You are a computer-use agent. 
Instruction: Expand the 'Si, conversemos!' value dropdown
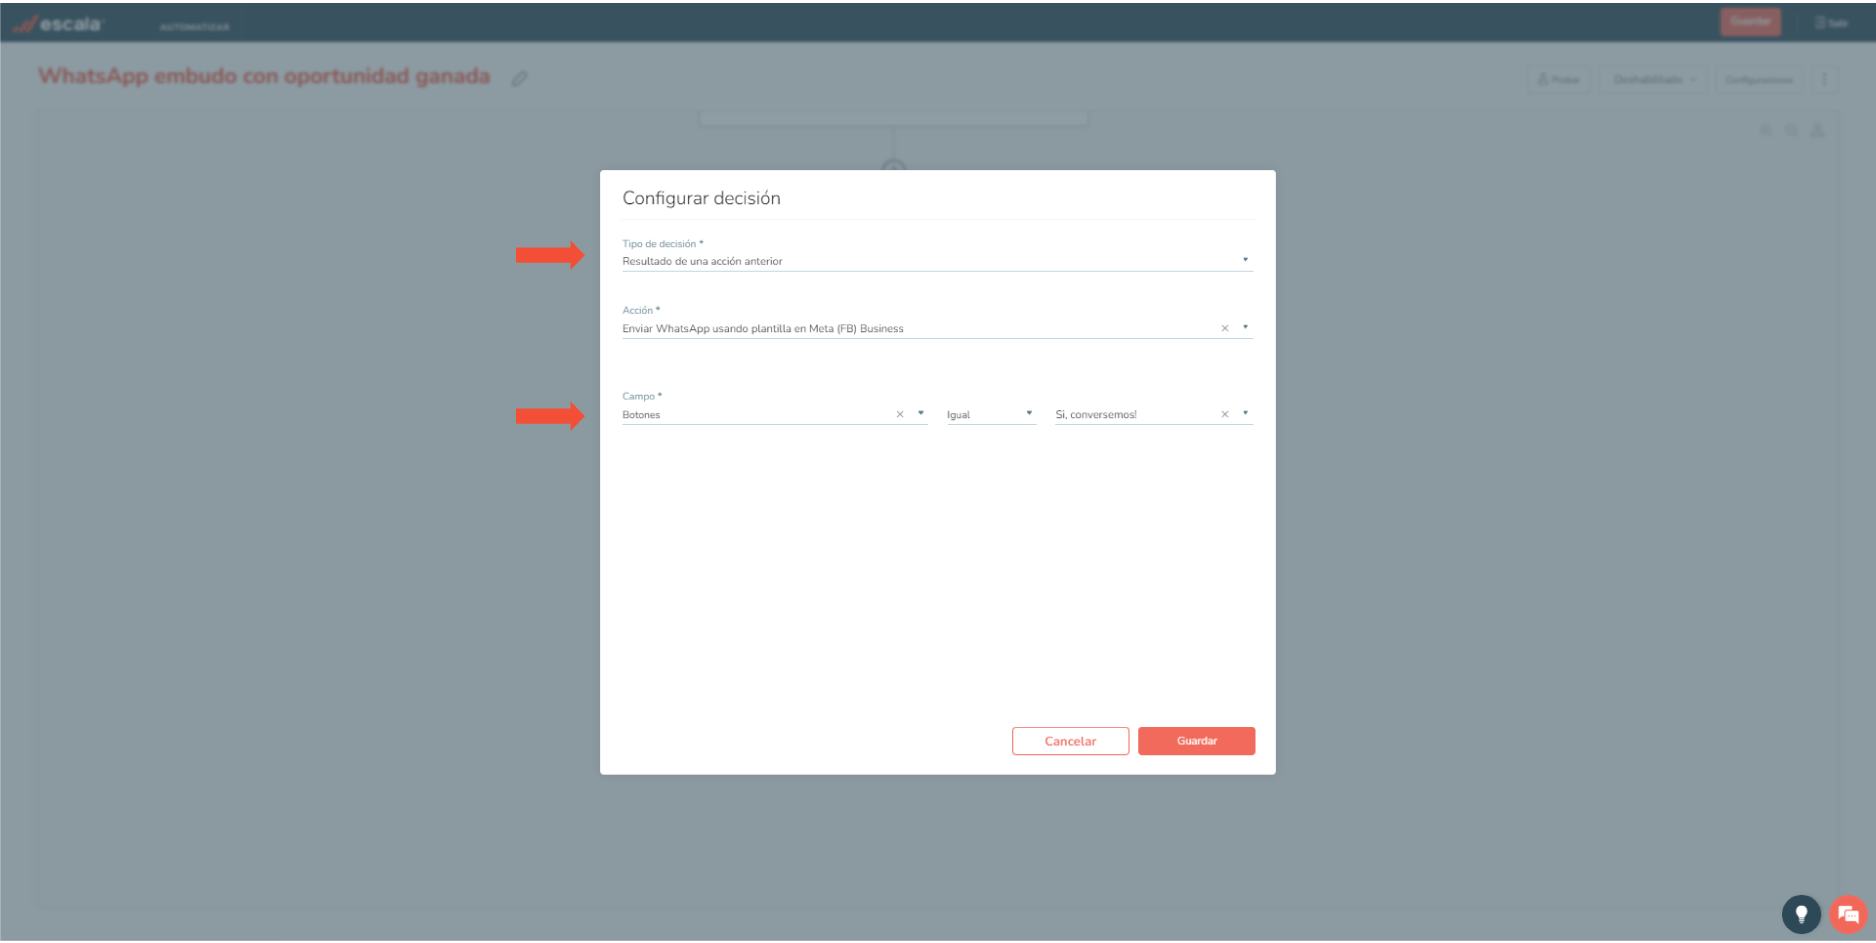[x=1245, y=413]
